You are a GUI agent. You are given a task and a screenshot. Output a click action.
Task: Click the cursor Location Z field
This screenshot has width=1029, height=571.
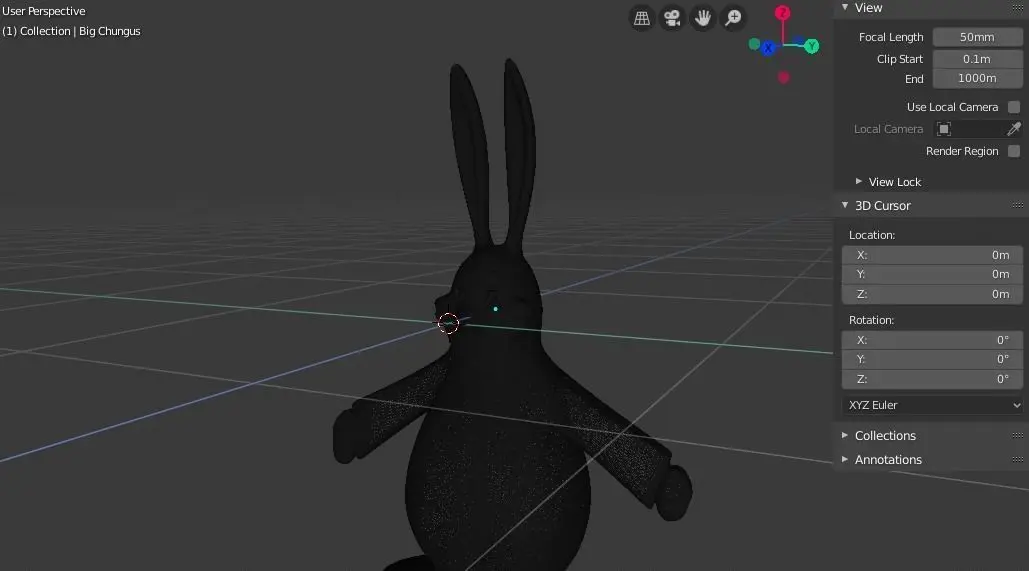pos(933,294)
